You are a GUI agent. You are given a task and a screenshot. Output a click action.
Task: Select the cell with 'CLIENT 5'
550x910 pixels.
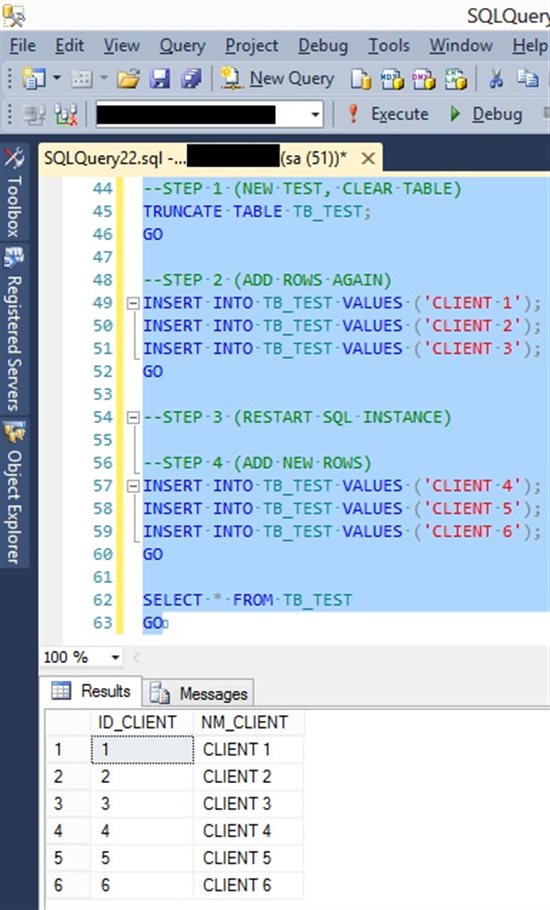point(248,858)
